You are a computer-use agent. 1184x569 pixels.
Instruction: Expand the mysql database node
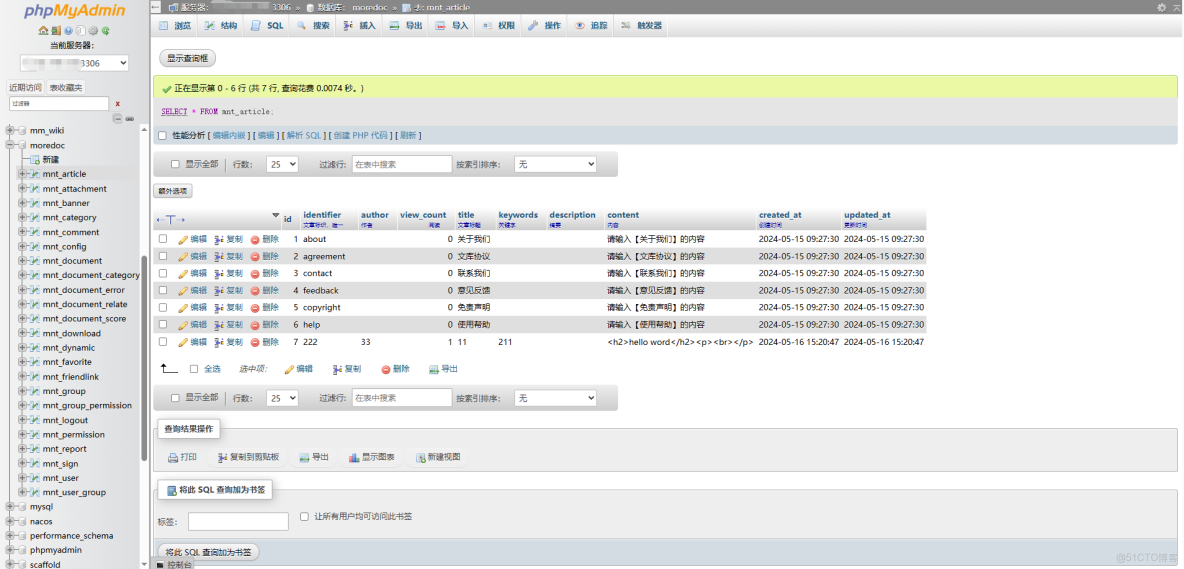10,506
